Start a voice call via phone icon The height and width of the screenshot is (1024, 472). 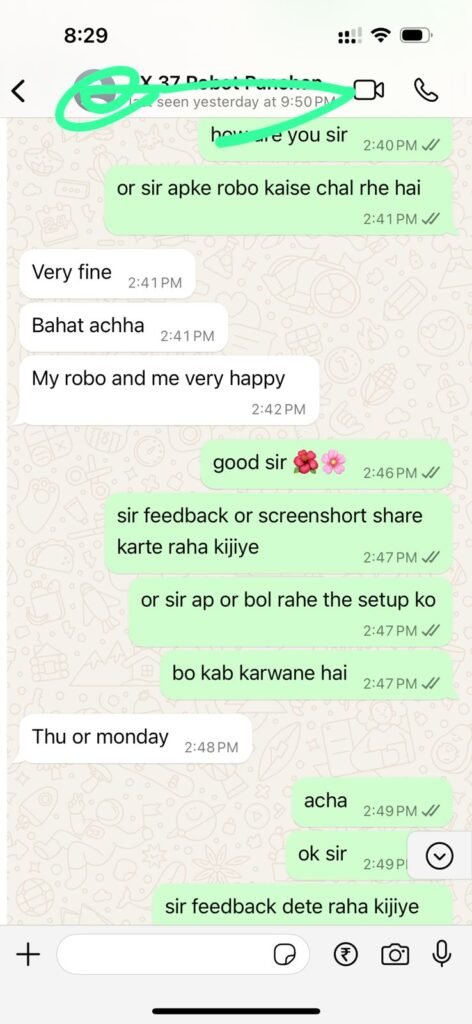426,90
